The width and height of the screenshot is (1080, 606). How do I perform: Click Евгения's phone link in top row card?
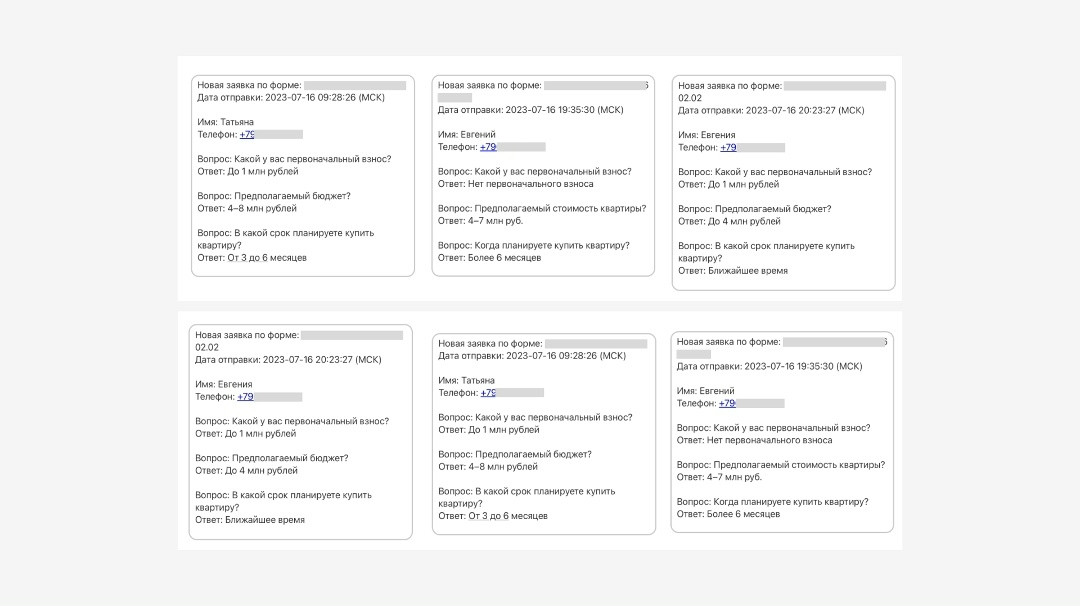[728, 147]
